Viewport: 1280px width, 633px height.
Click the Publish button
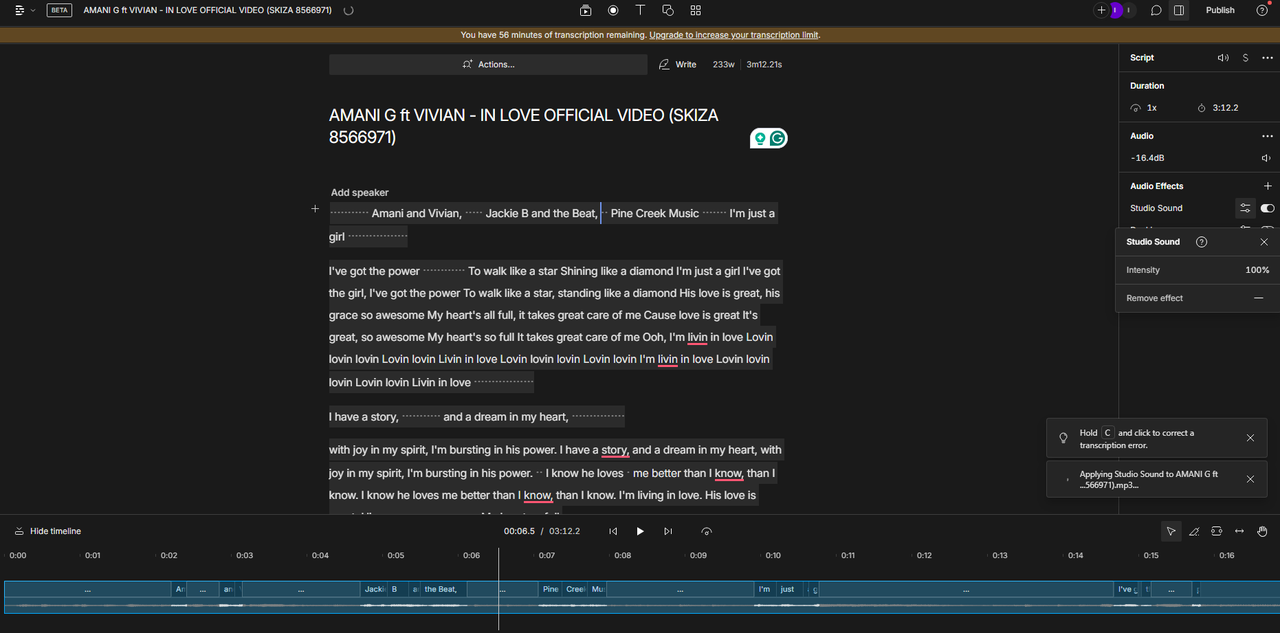(x=1220, y=10)
